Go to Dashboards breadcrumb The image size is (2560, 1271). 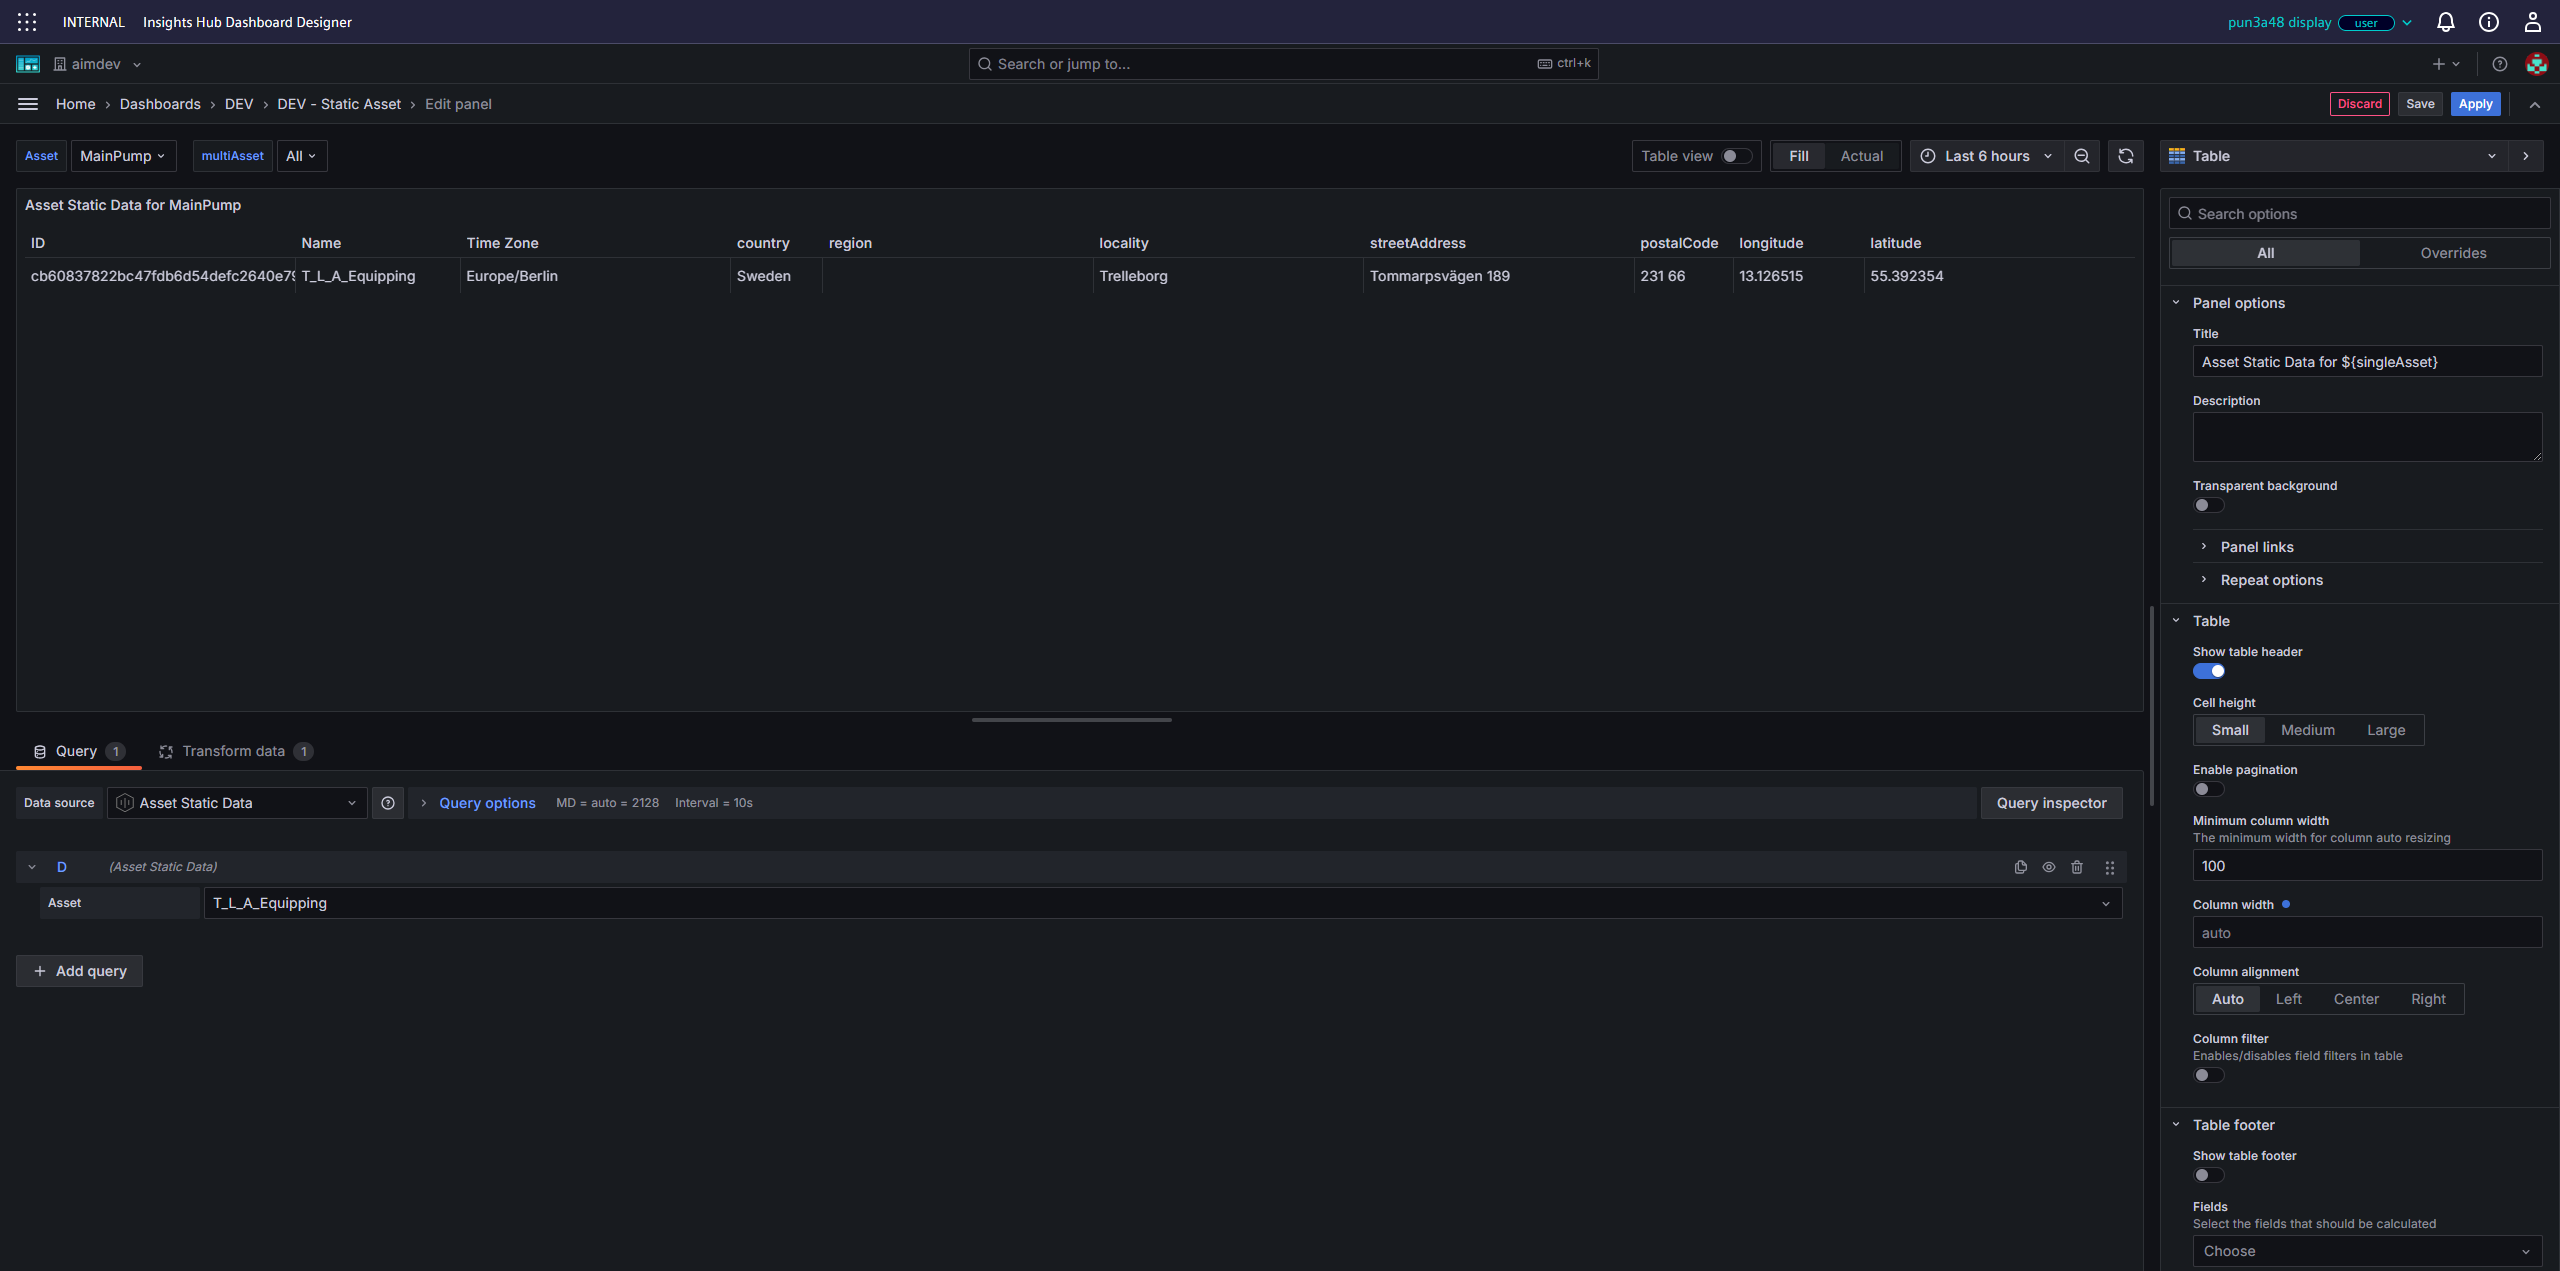pyautogui.click(x=160, y=104)
